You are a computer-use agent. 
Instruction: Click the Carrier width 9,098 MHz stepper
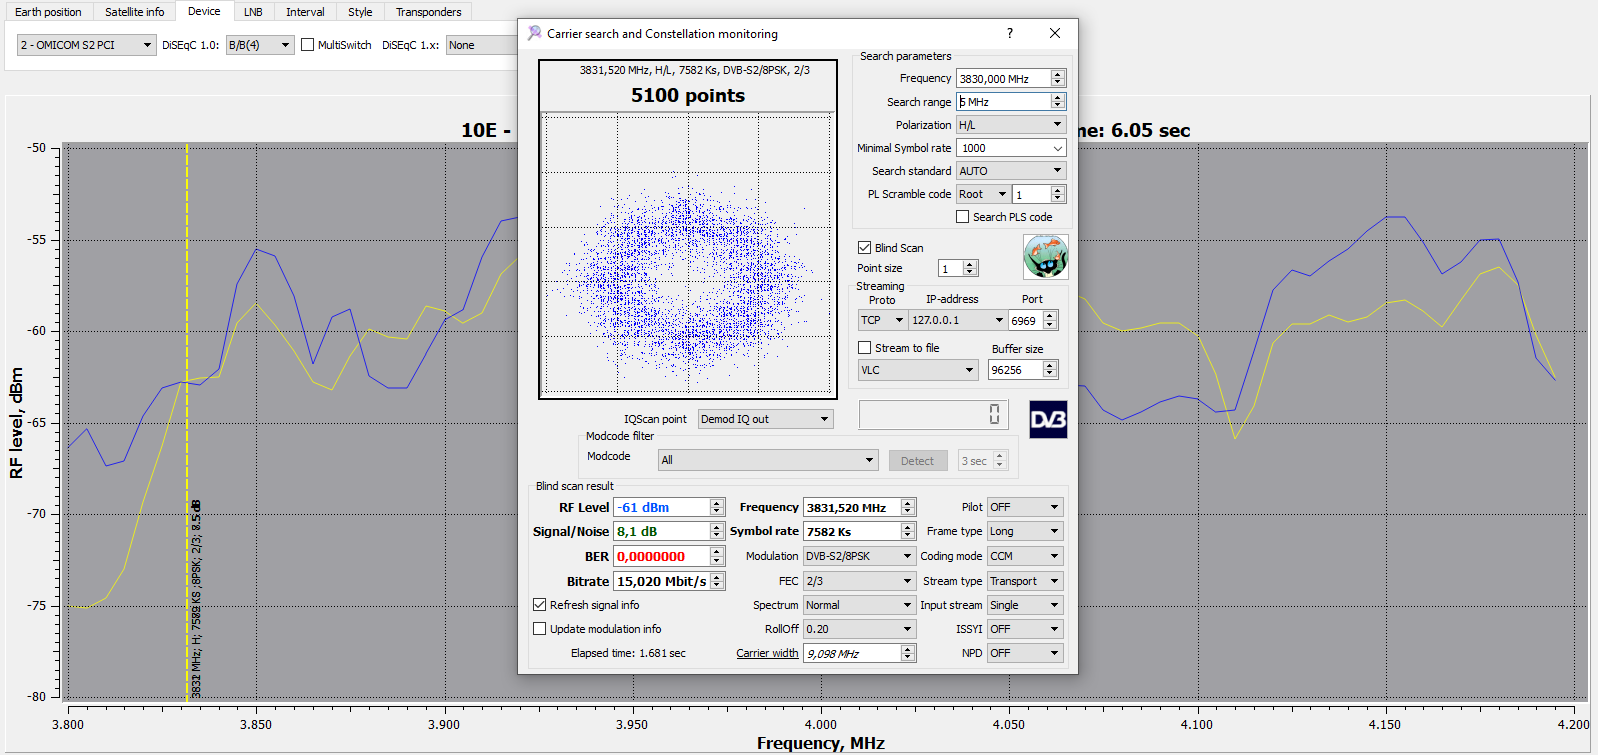(908, 653)
